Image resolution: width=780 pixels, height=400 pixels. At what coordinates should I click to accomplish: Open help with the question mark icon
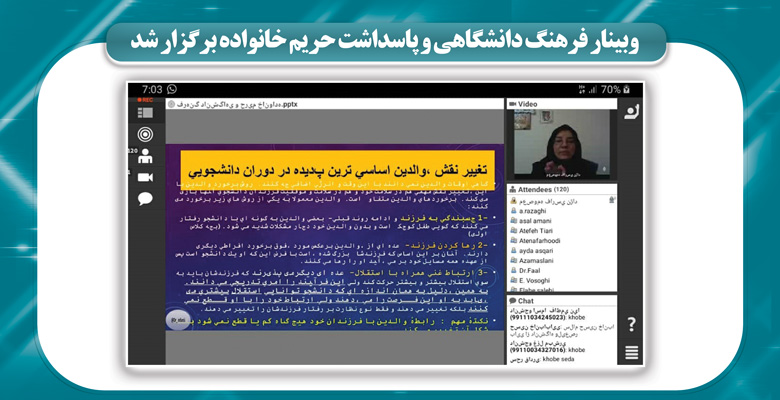[631, 324]
